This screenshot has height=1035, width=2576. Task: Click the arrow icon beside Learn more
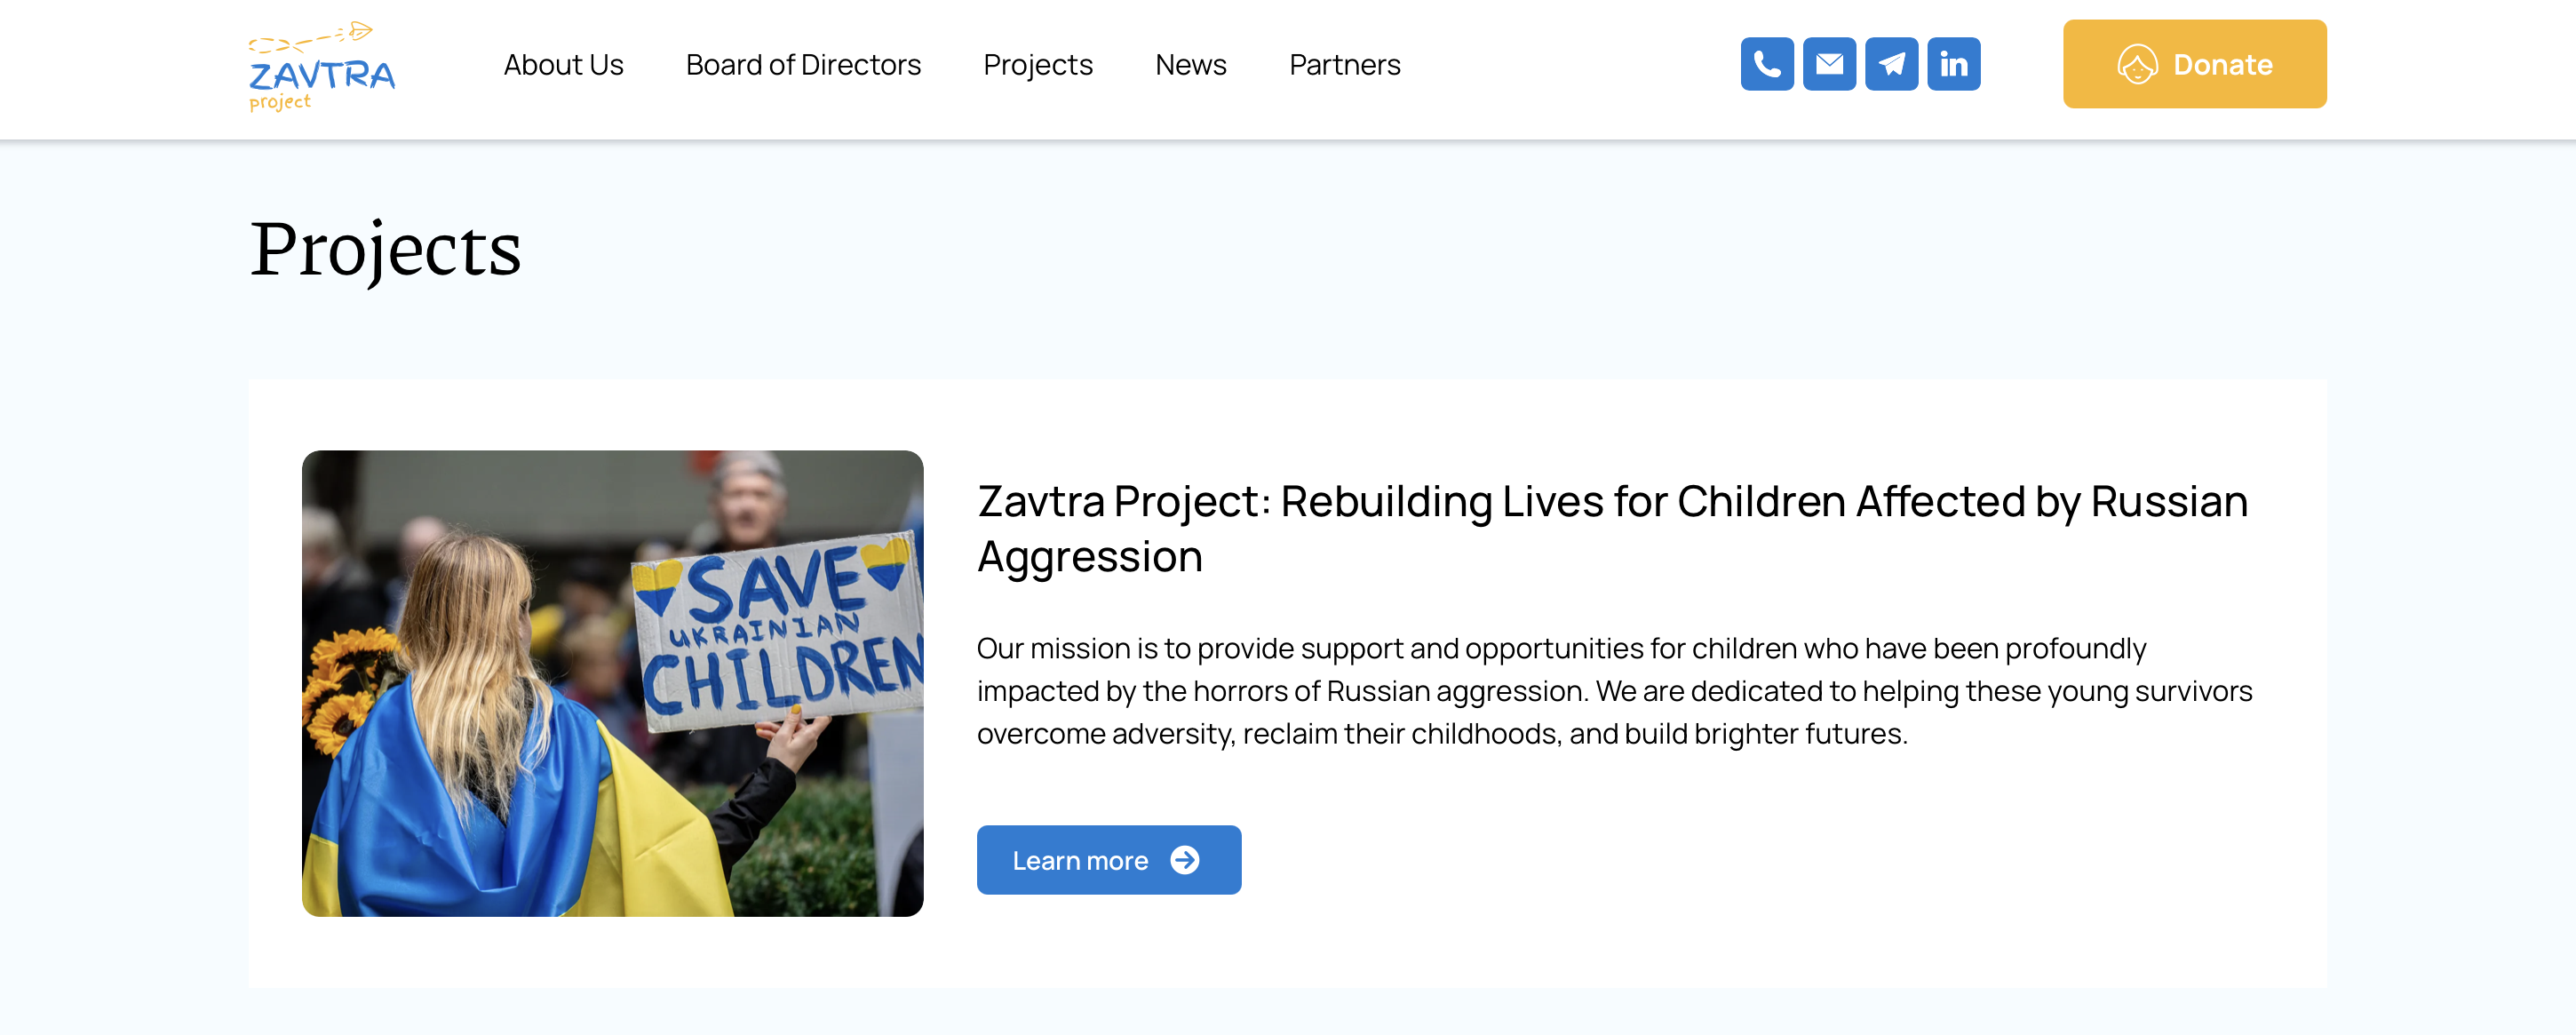tap(1185, 860)
